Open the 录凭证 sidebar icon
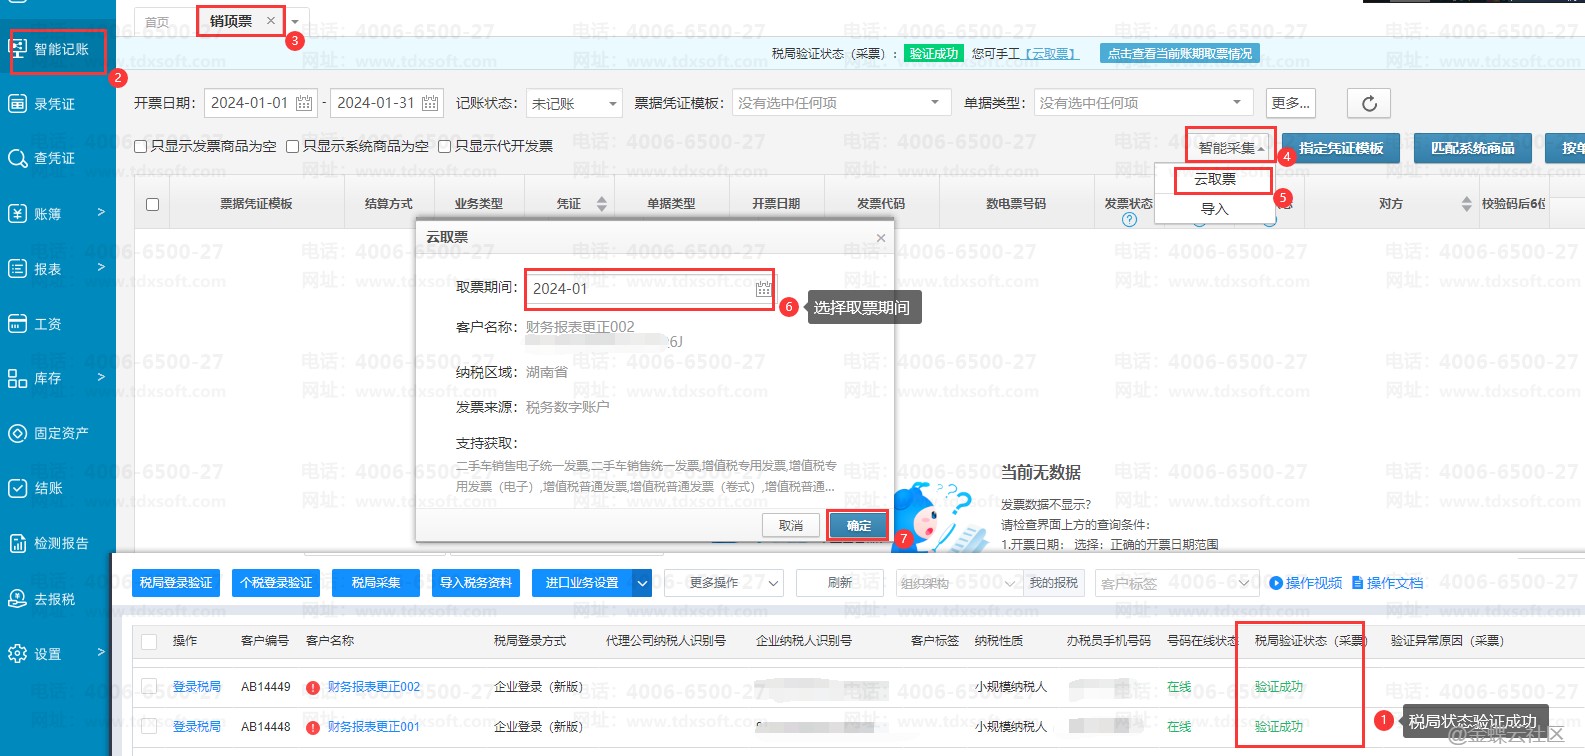 coord(17,103)
